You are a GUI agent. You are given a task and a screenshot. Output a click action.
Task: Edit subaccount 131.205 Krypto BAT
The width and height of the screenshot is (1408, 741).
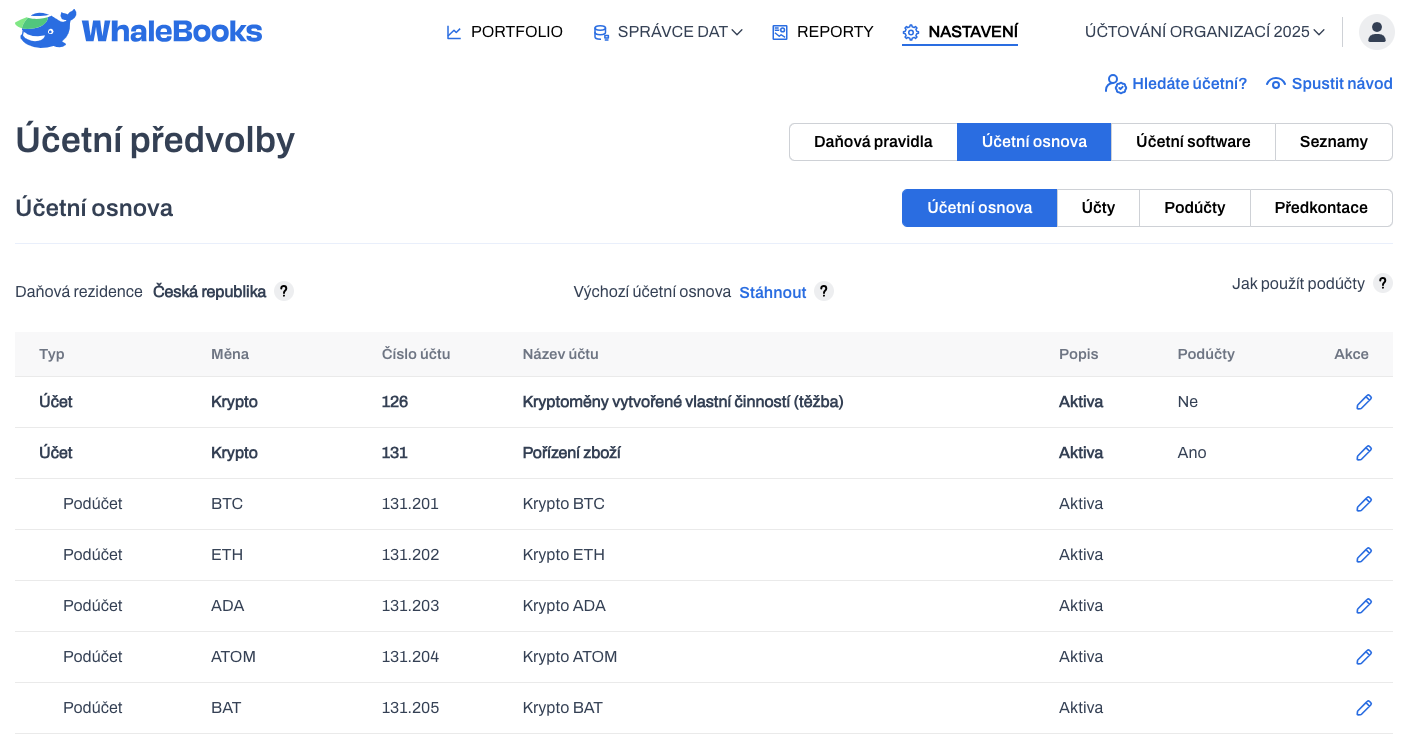pyautogui.click(x=1363, y=708)
